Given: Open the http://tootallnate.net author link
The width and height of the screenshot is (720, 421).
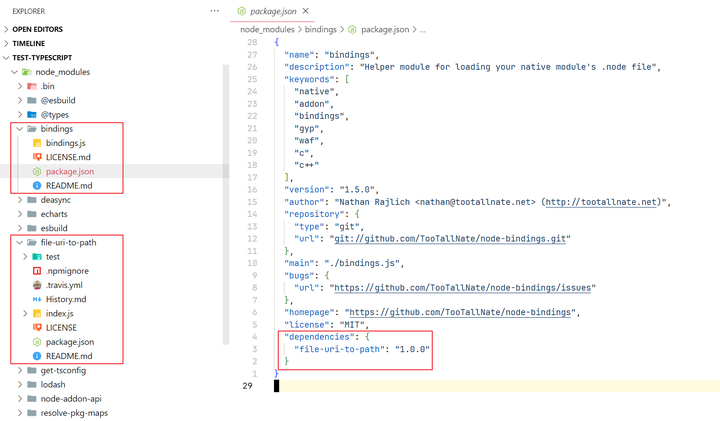Looking at the screenshot, I should [x=601, y=202].
